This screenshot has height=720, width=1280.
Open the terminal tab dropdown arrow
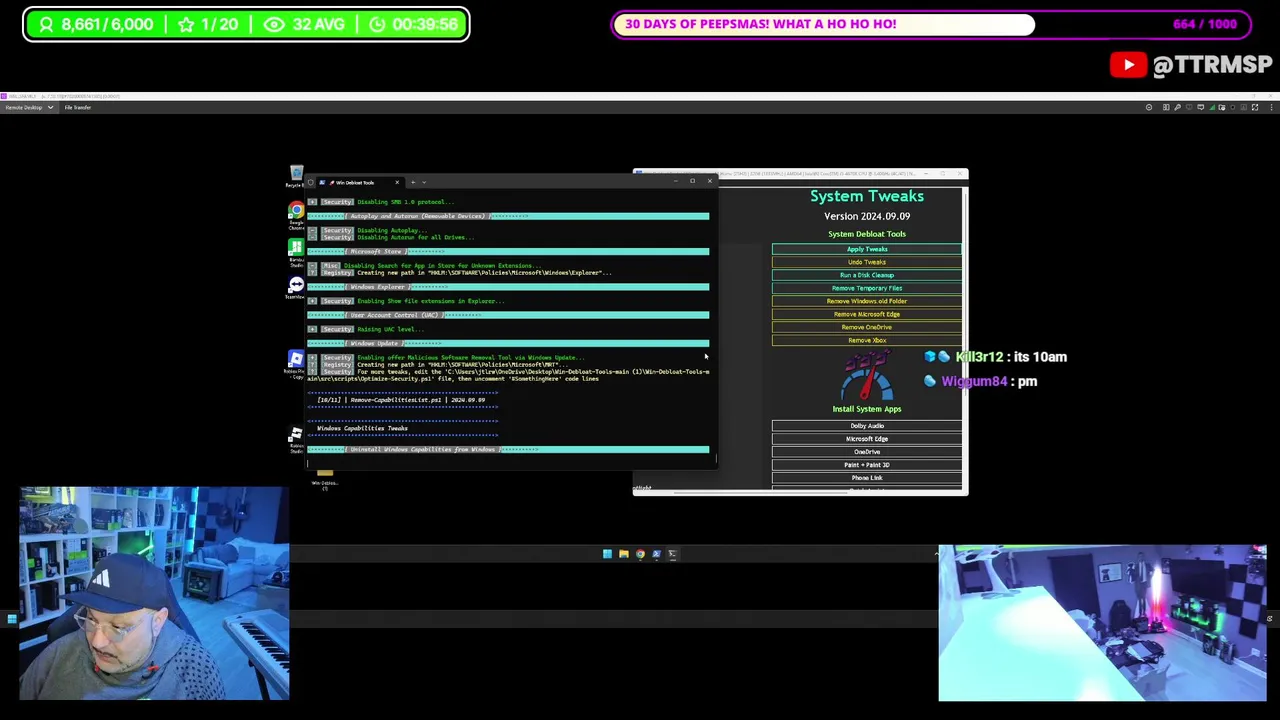(x=424, y=182)
